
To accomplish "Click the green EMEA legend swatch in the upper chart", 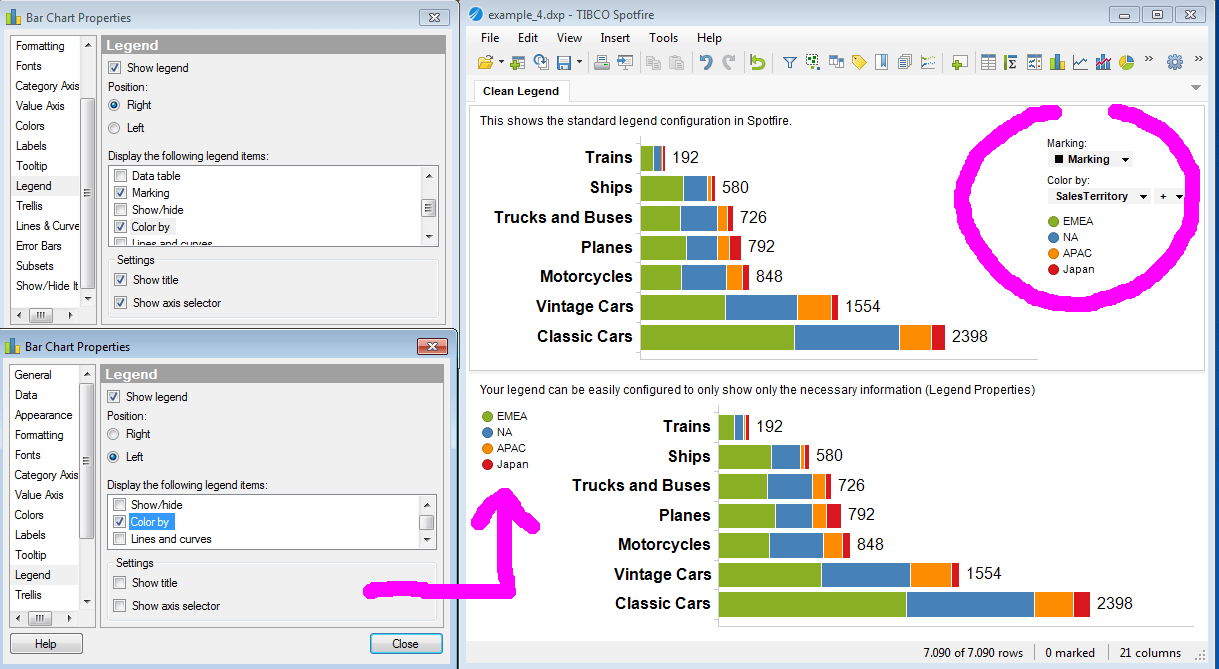I will [1053, 222].
